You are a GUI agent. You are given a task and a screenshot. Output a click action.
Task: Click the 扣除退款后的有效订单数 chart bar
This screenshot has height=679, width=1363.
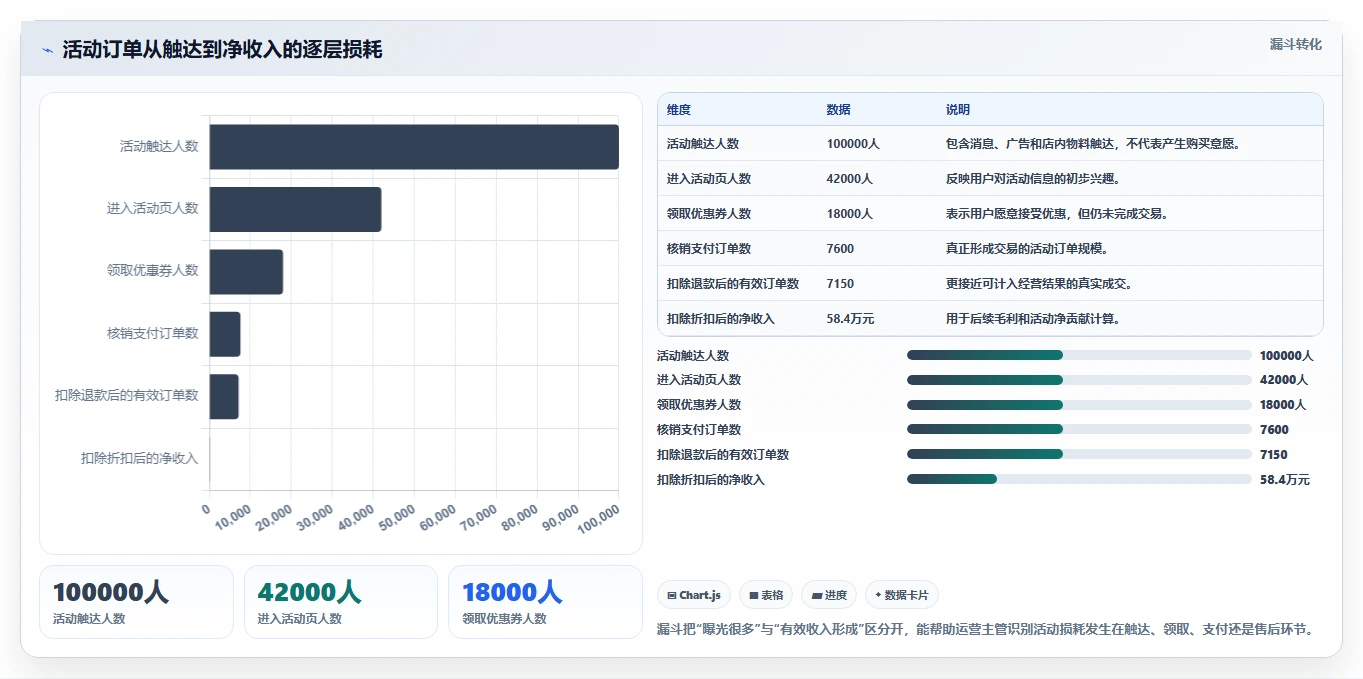224,397
